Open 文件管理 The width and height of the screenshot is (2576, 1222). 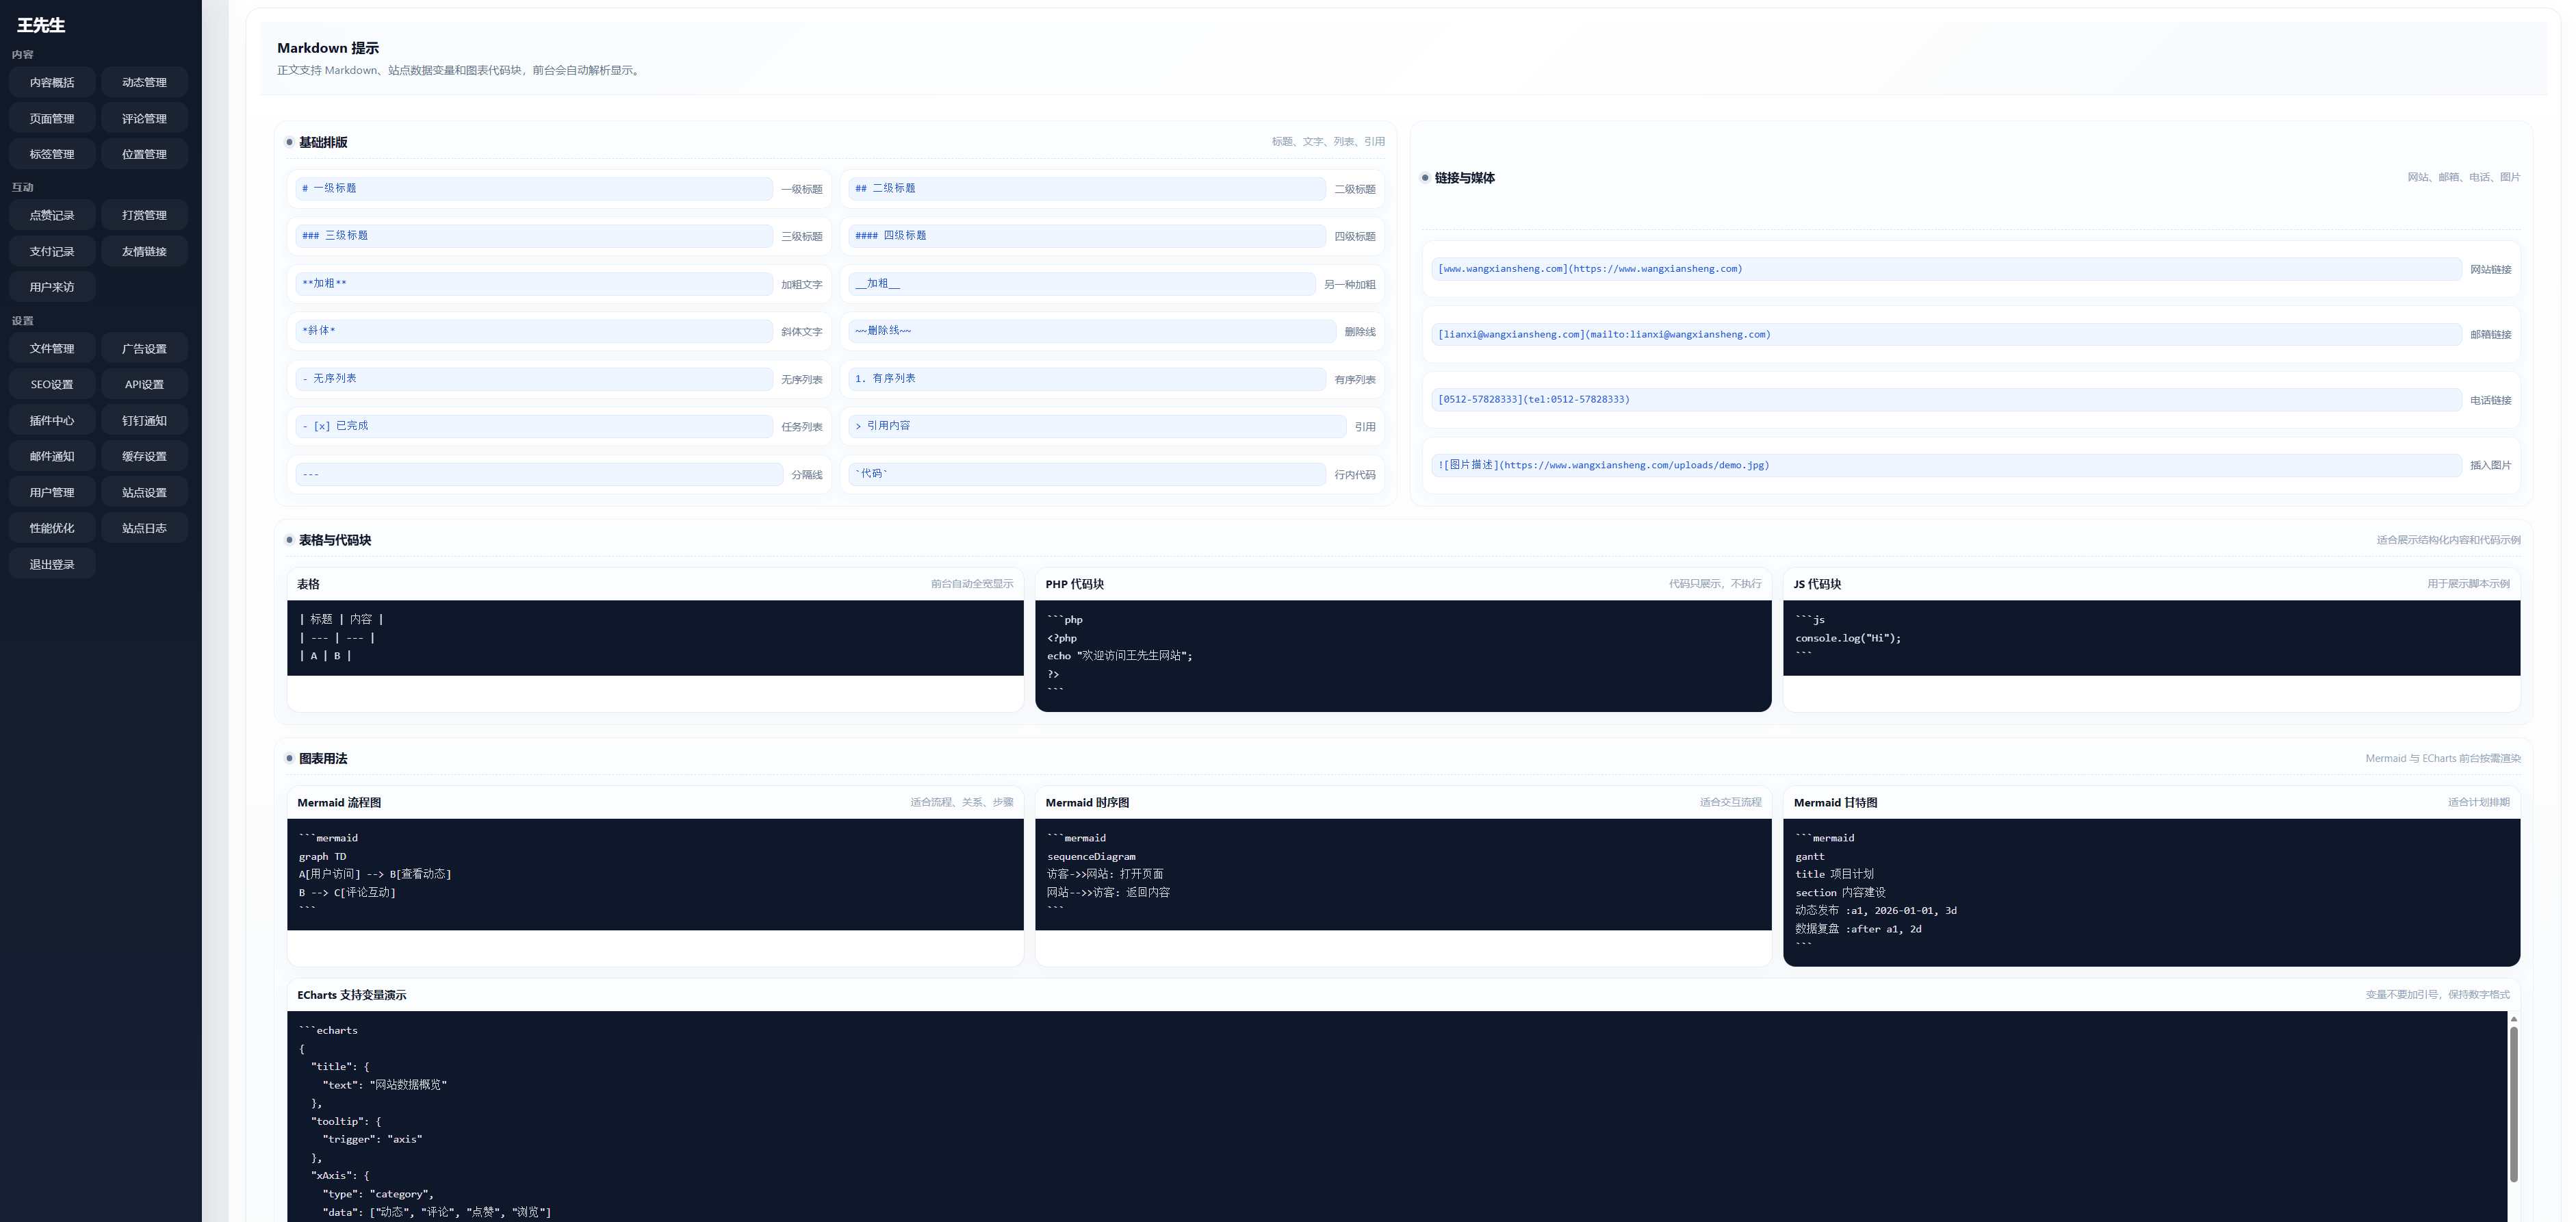tap(52, 348)
